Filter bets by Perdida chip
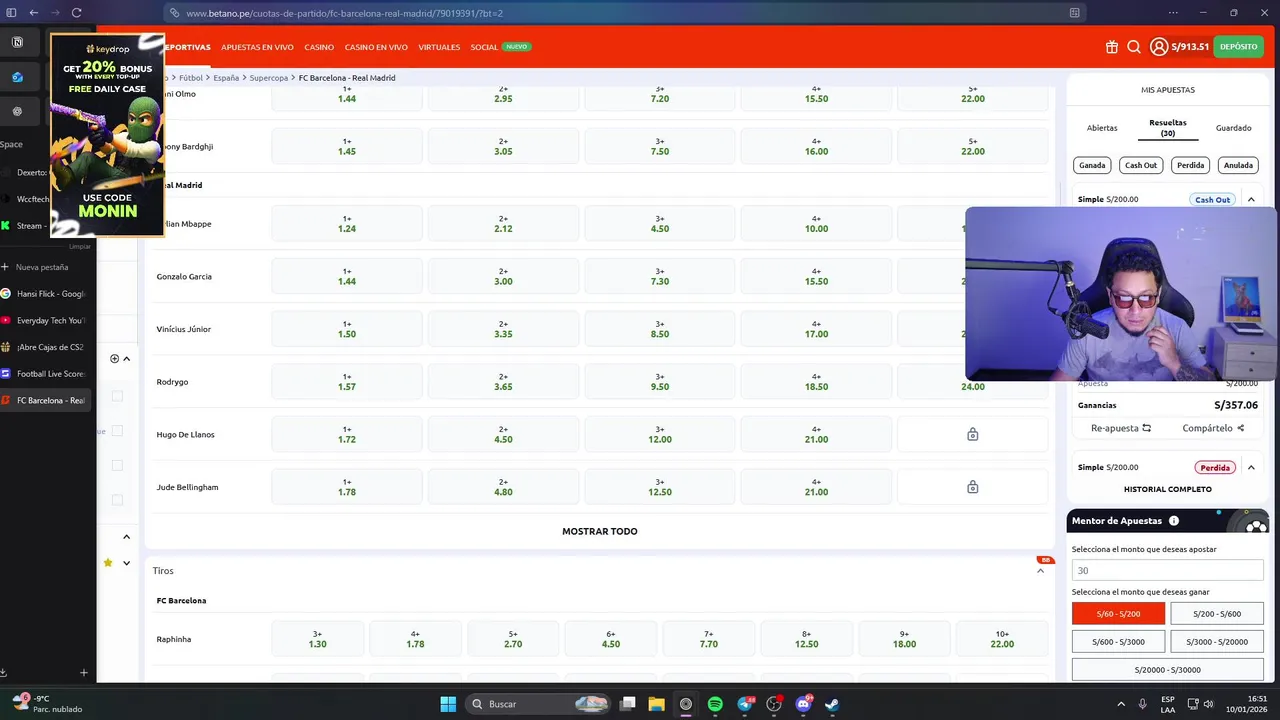The width and height of the screenshot is (1280, 720). [x=1190, y=165]
